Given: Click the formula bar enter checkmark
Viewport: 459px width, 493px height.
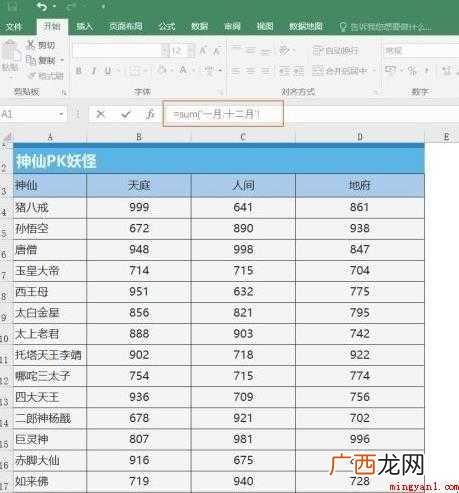Looking at the screenshot, I should click(126, 114).
